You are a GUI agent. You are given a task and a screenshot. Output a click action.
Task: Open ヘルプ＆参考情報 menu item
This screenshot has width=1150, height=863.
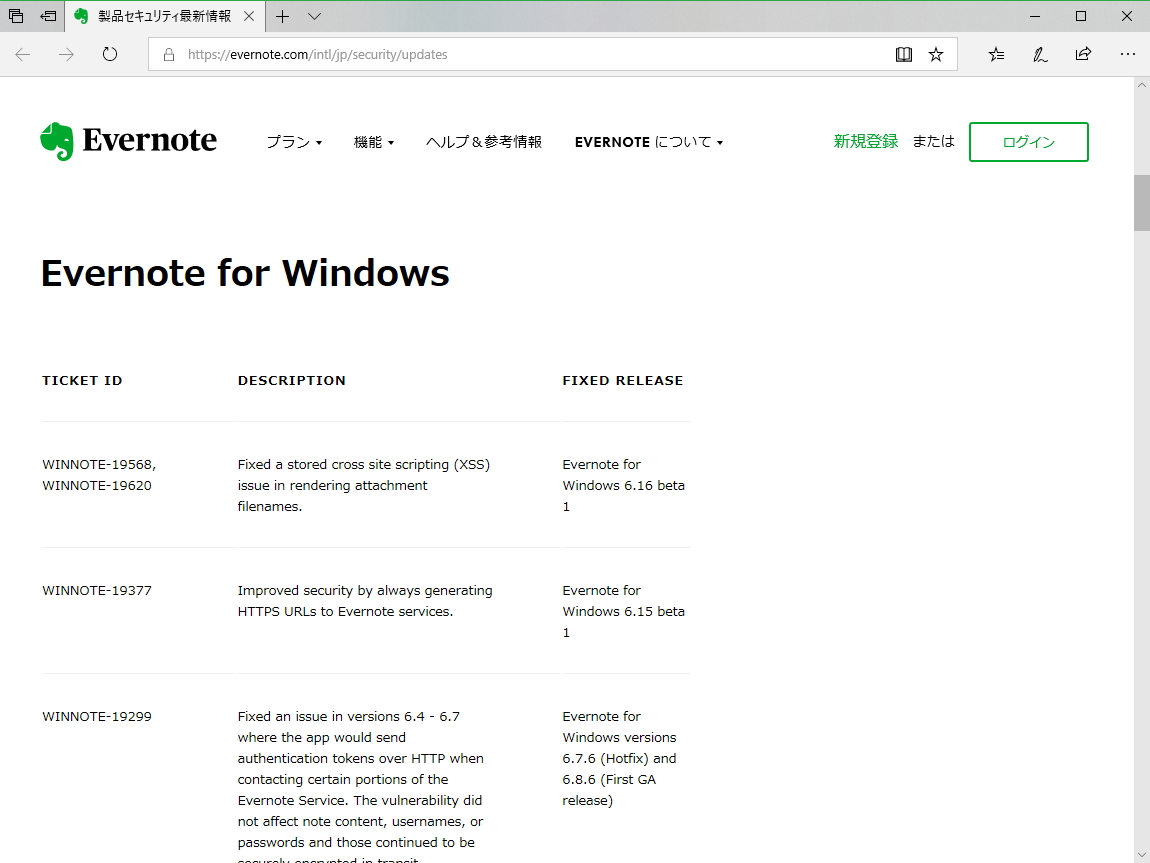pos(484,142)
